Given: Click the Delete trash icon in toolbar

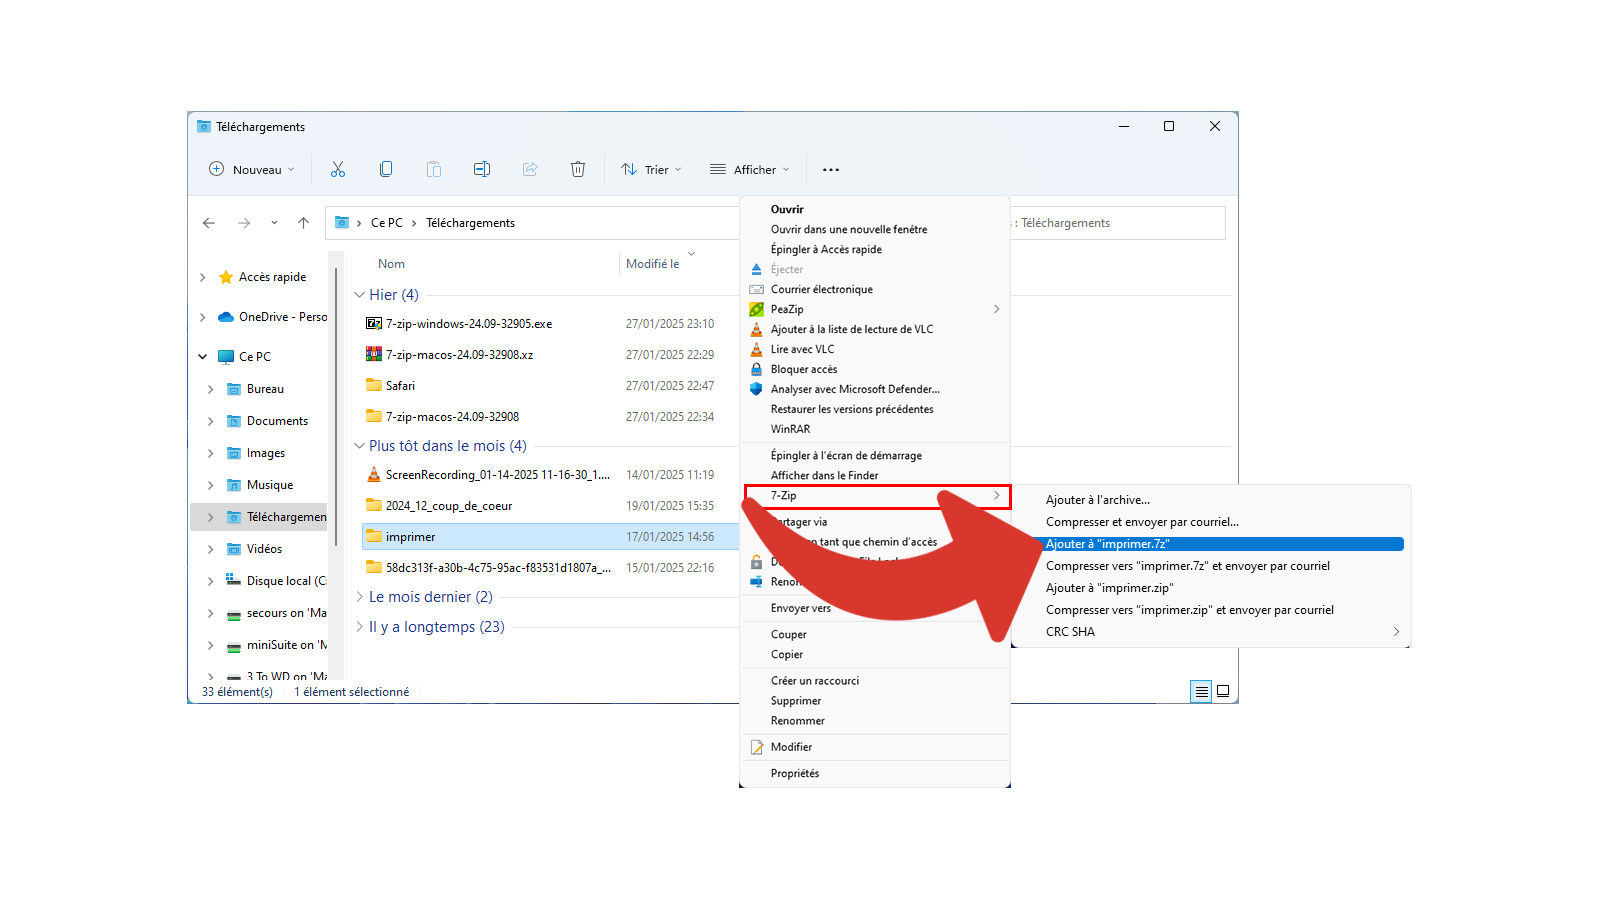Looking at the screenshot, I should coord(578,170).
